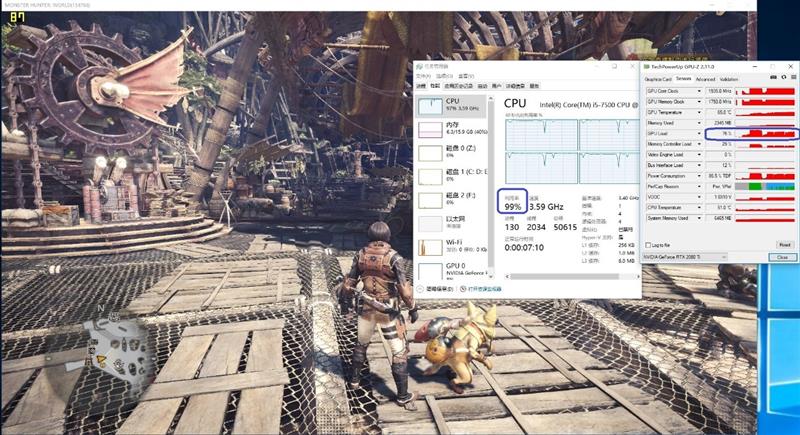Open PerfCap Reason sensor dropdown
Viewport: 800px width, 435px height.
point(699,187)
